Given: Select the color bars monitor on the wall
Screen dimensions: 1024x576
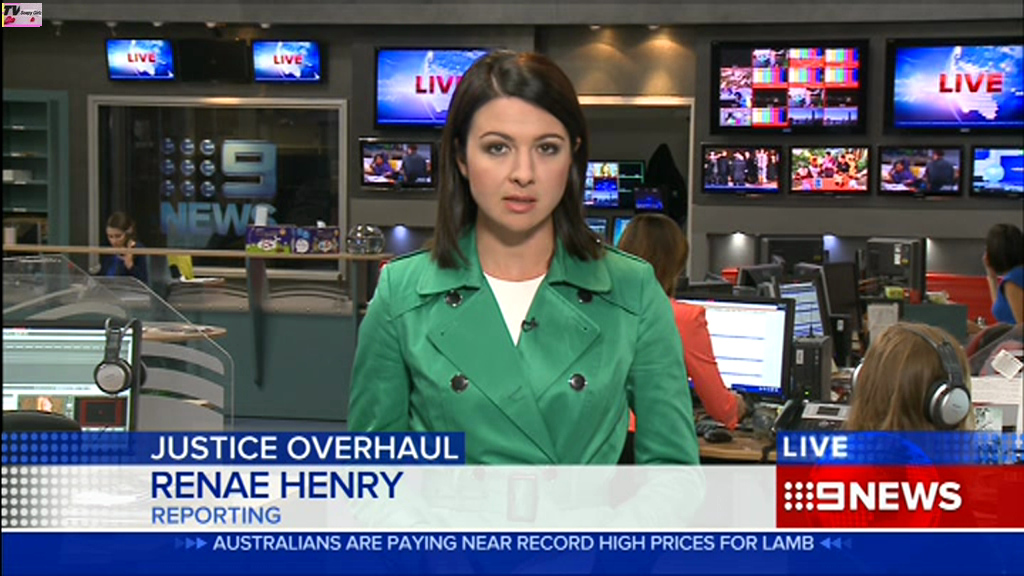Looking at the screenshot, I should (790, 87).
